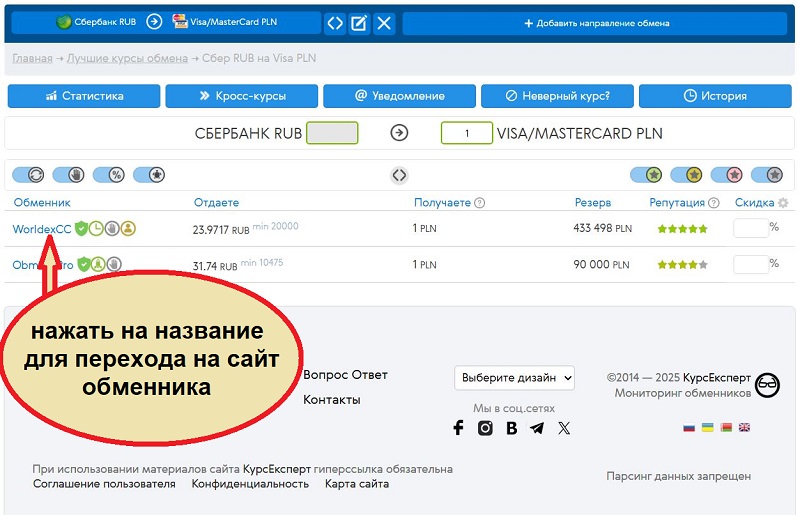Click the center reverse direction arrows icon
The image size is (800, 515).
(399, 176)
